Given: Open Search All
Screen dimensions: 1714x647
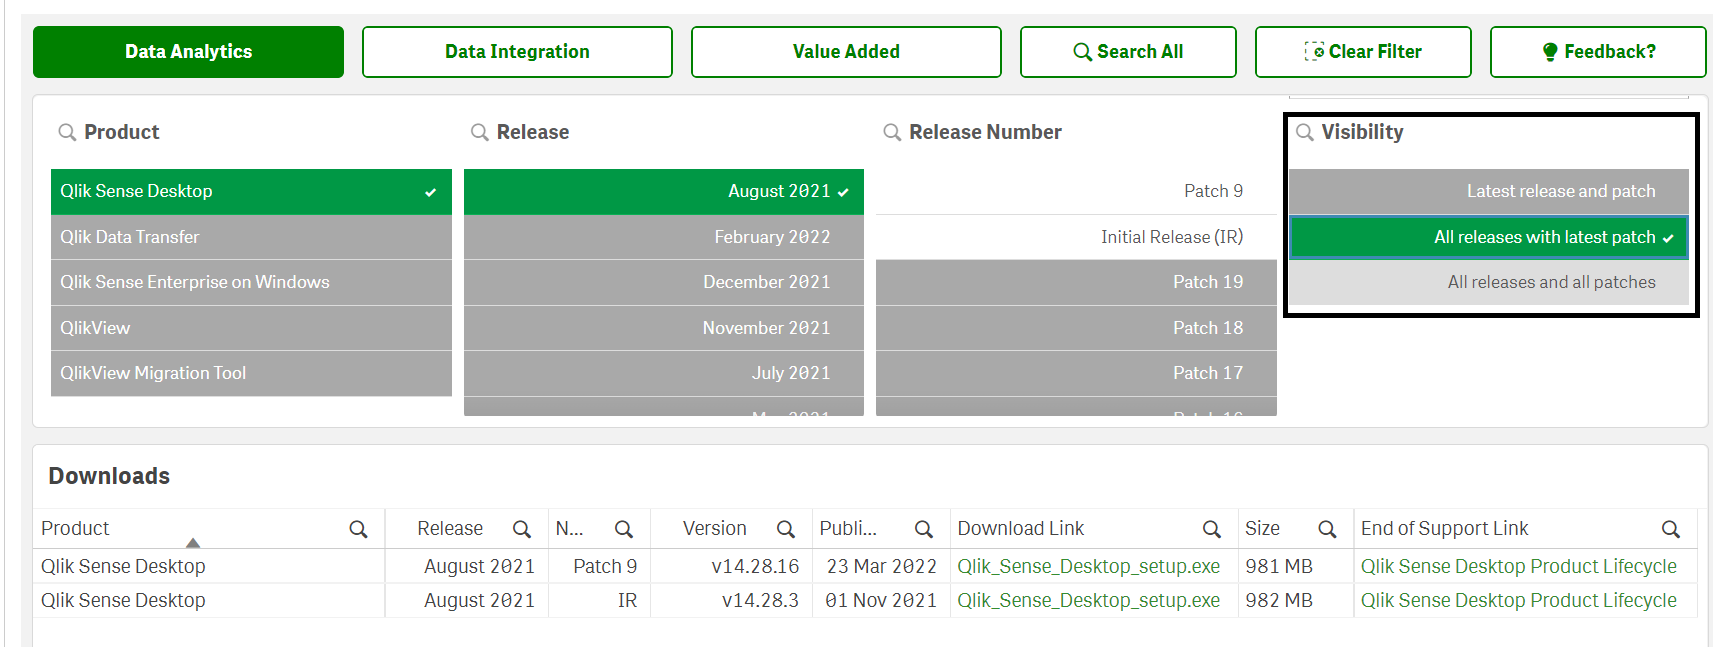Looking at the screenshot, I should click(x=1128, y=52).
